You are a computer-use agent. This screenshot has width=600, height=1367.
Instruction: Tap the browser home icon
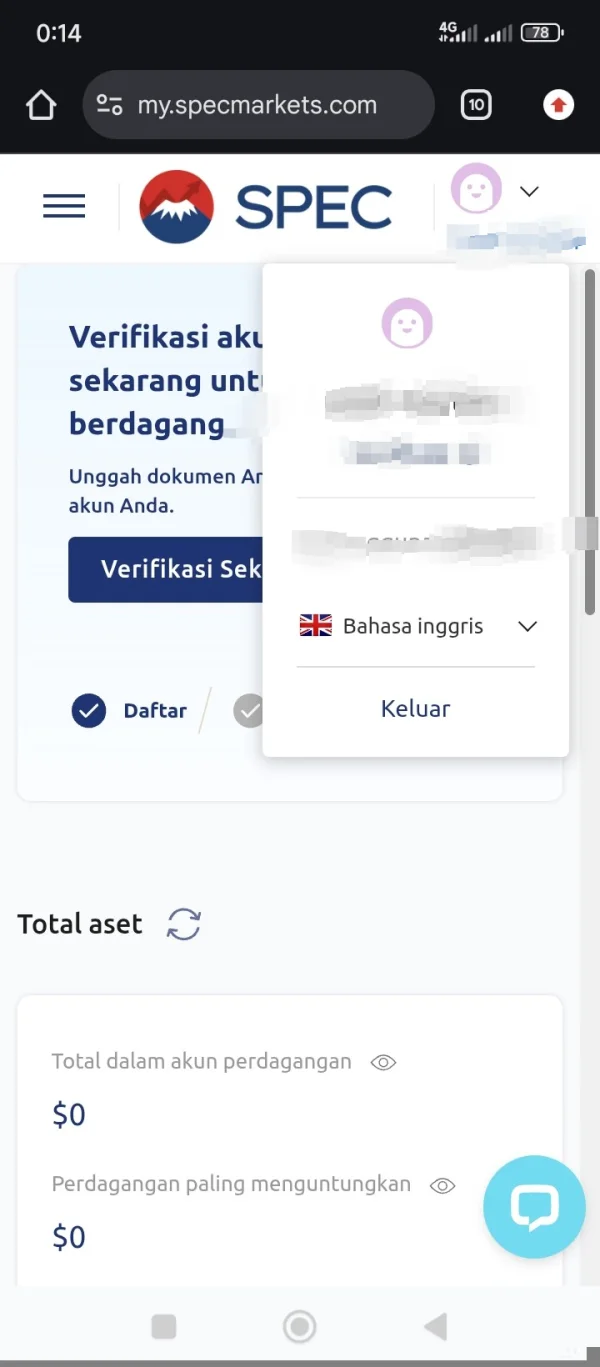coord(41,105)
